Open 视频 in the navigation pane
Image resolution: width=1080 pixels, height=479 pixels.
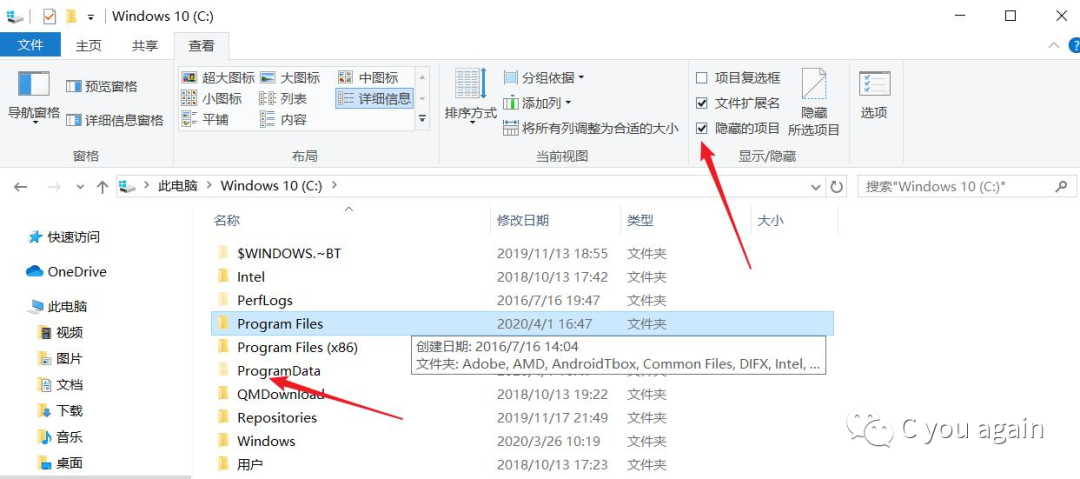61,333
